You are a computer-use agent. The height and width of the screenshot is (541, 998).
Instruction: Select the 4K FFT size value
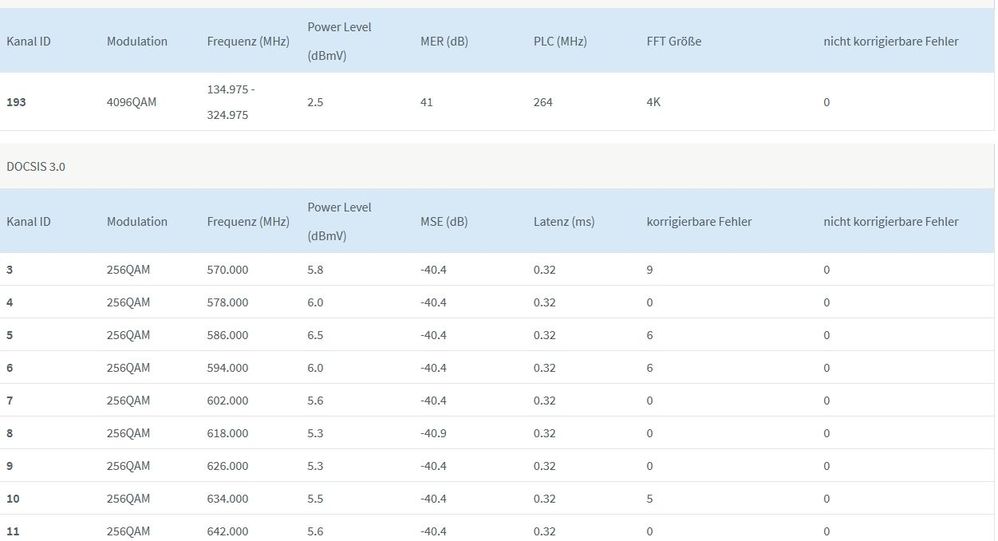point(654,102)
